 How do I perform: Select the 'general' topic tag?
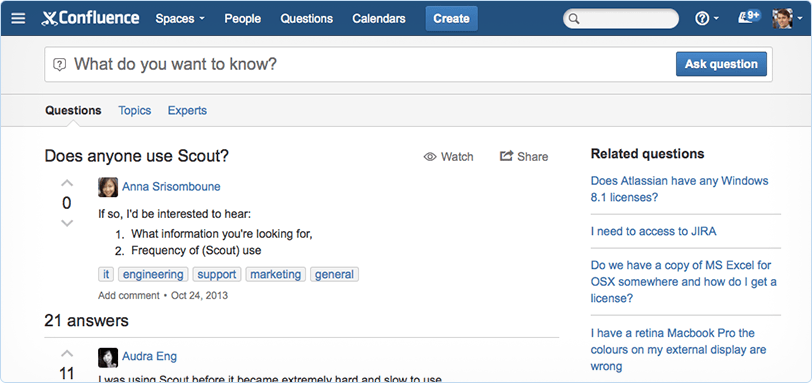coord(335,274)
